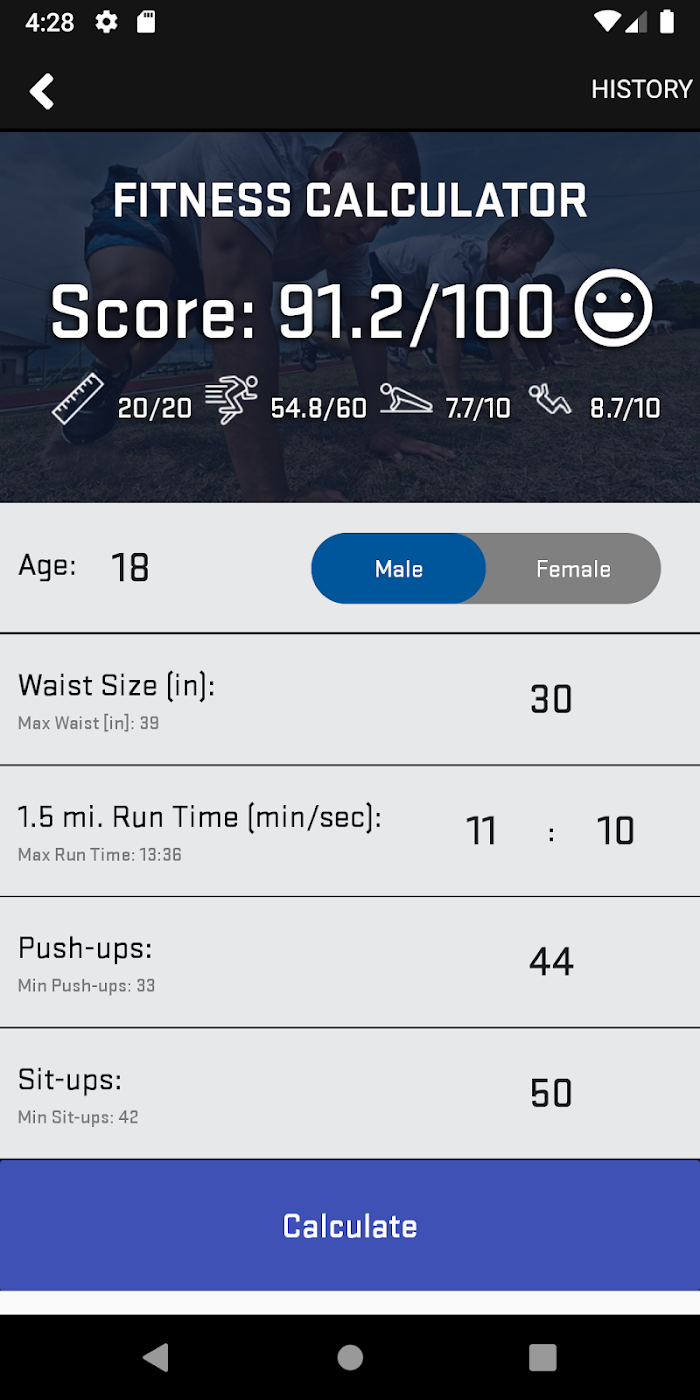
Task: Edit the sit-ups count 50
Action: click(x=551, y=1093)
